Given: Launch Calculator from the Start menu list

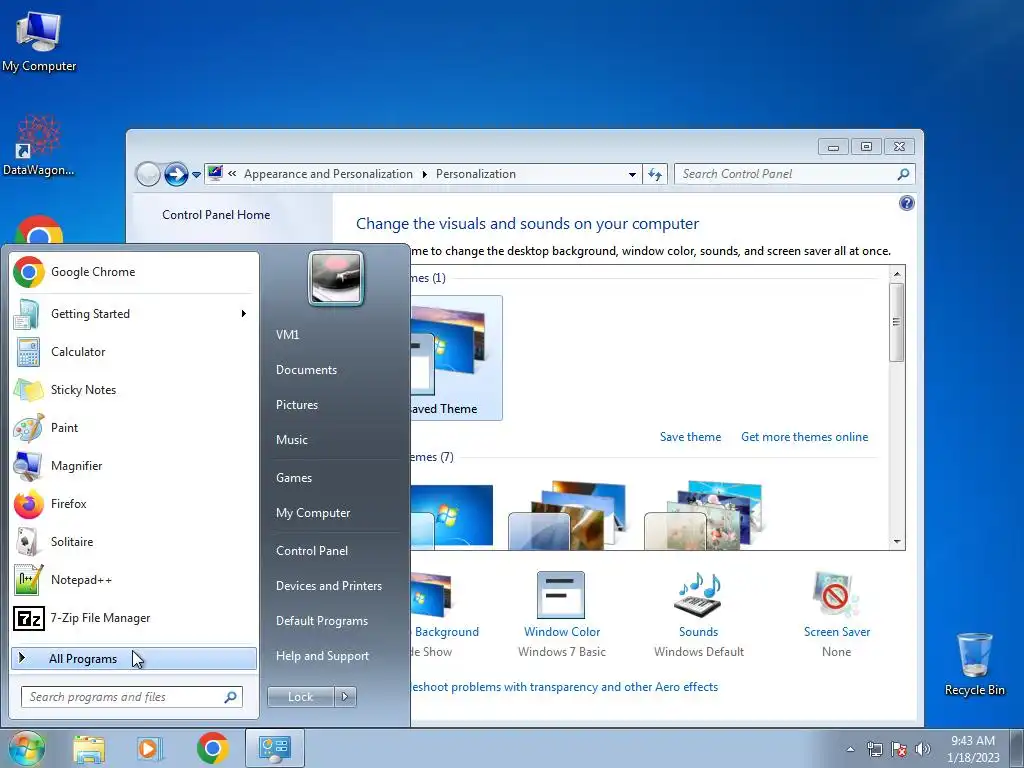Looking at the screenshot, I should click(134, 352).
